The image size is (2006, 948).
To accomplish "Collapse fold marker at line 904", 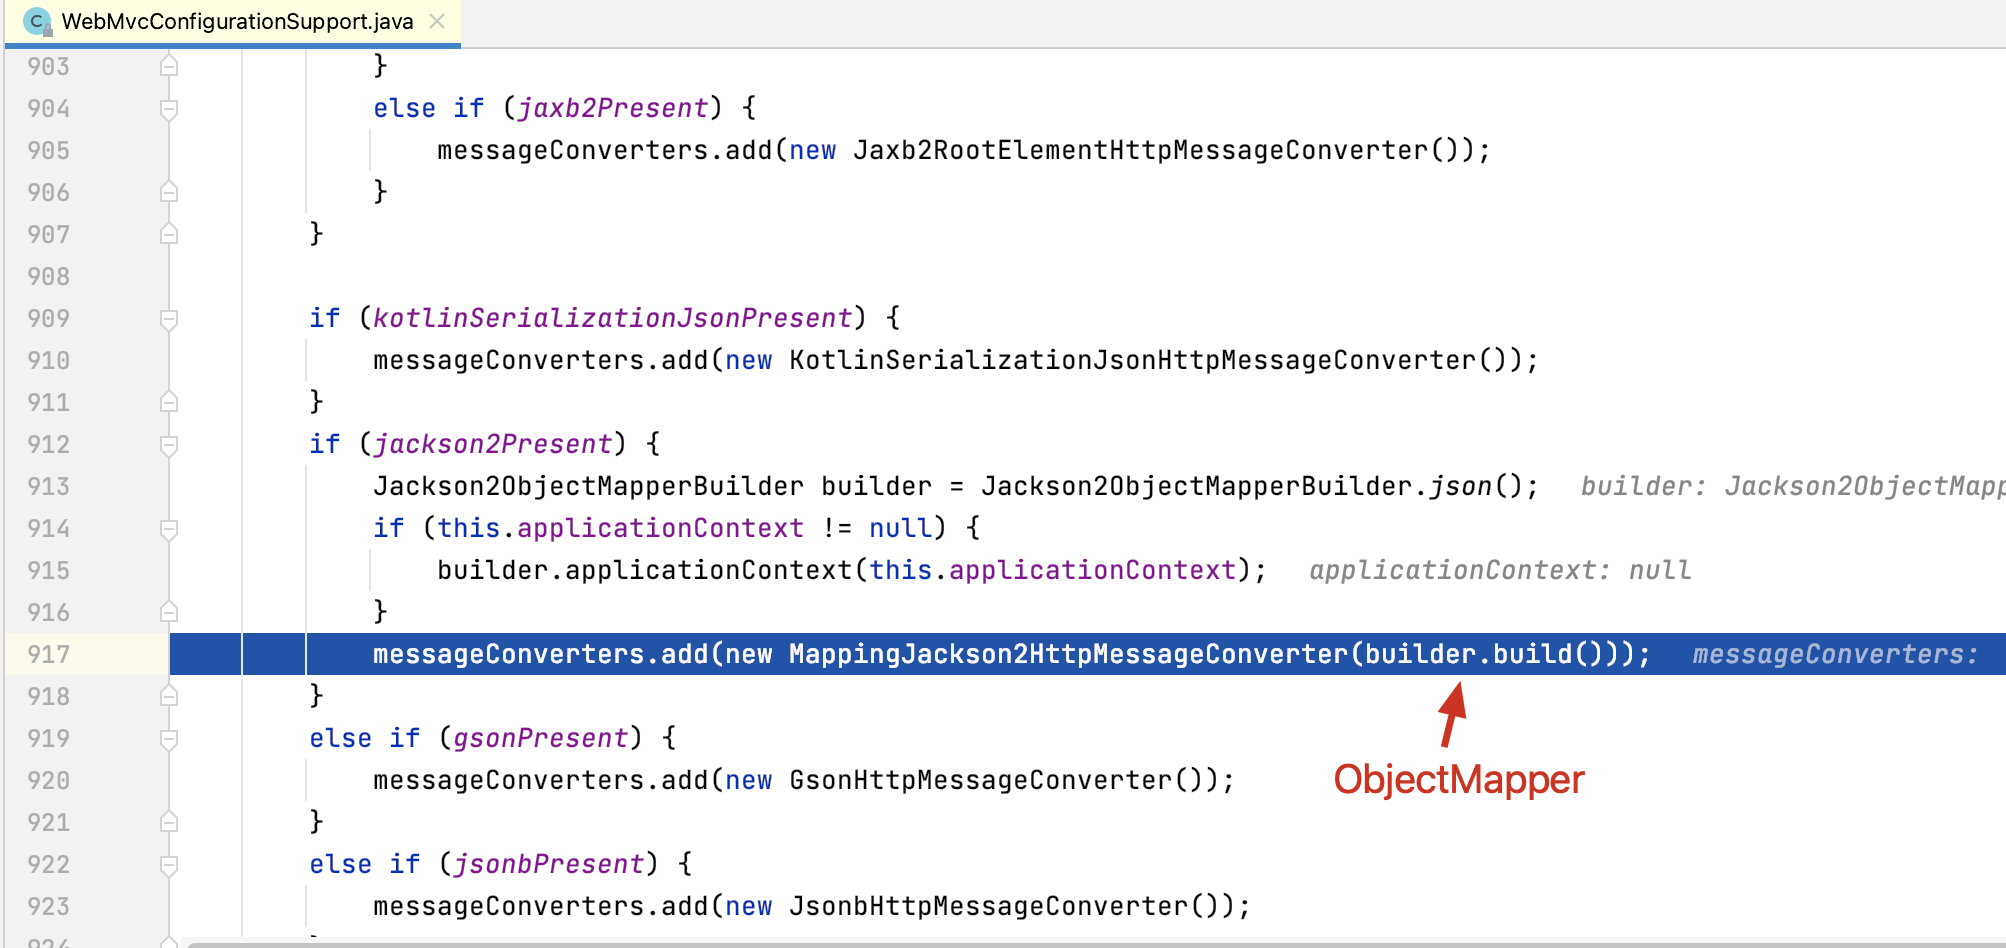I will point(169,108).
